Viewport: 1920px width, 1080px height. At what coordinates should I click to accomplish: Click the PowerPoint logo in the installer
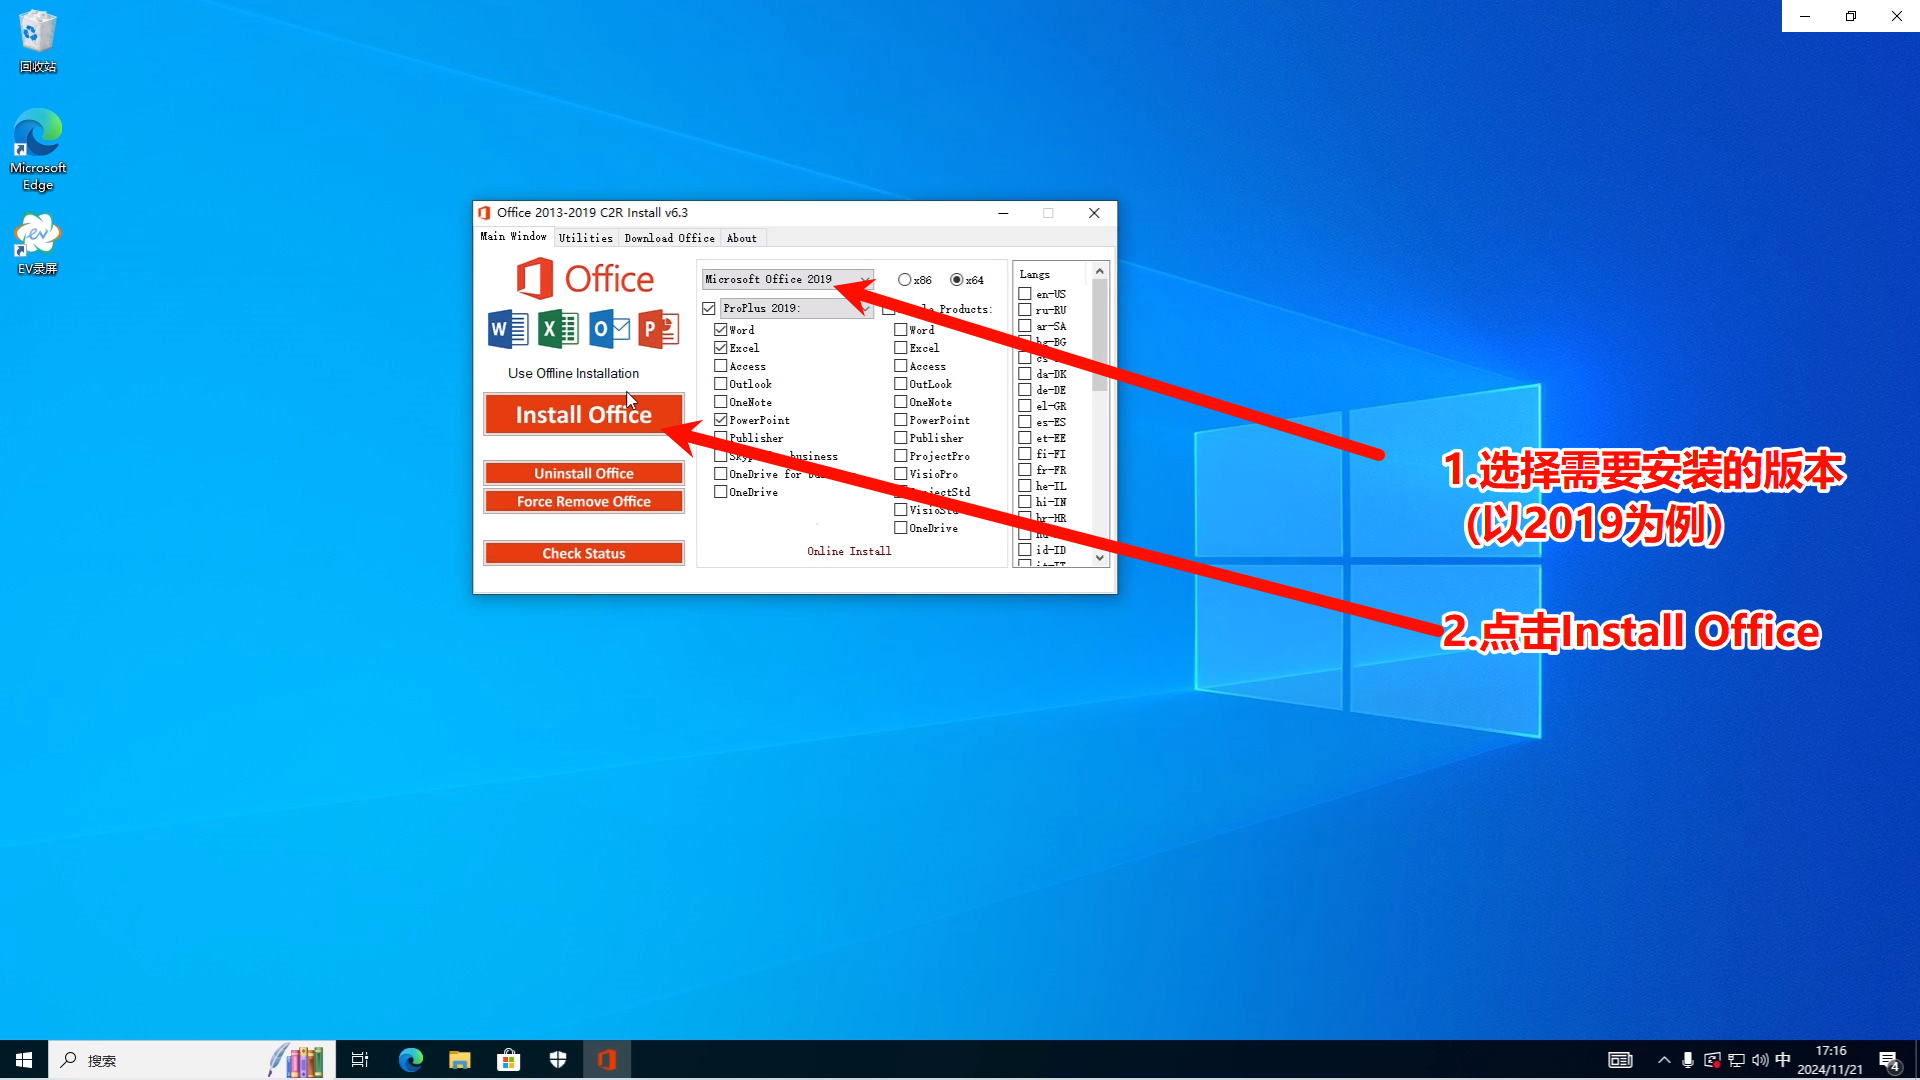click(x=658, y=329)
